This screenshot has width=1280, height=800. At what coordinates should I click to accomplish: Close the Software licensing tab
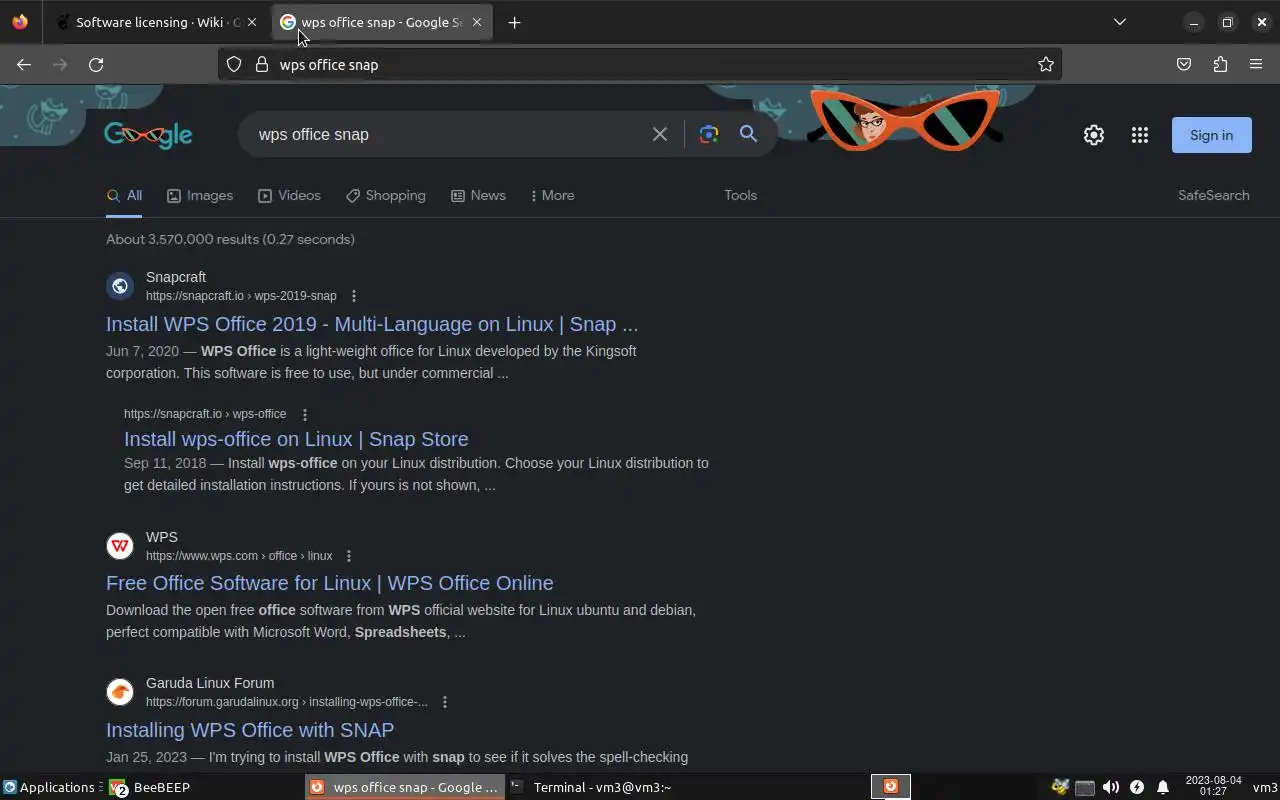pos(252,22)
